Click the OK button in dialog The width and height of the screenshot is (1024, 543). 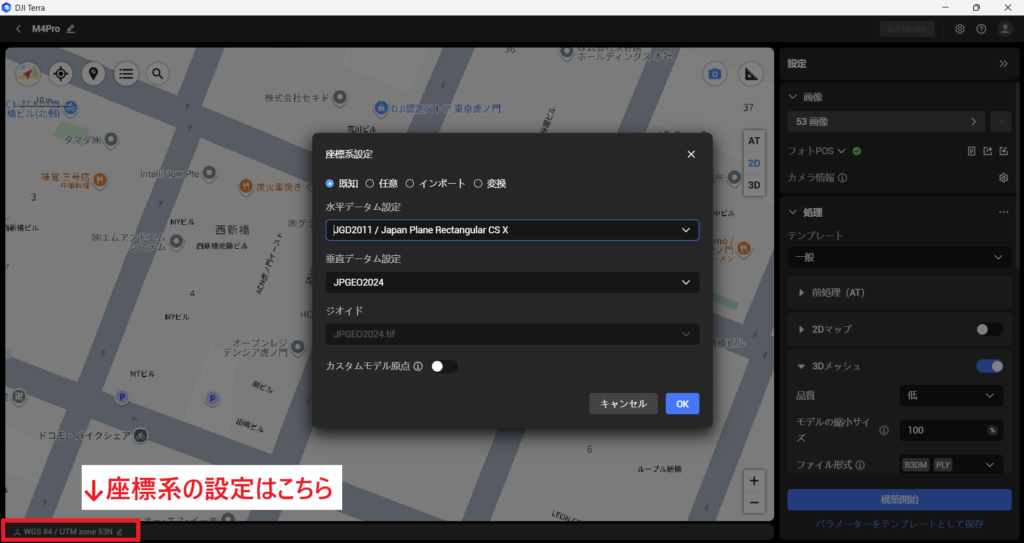pyautogui.click(x=682, y=404)
